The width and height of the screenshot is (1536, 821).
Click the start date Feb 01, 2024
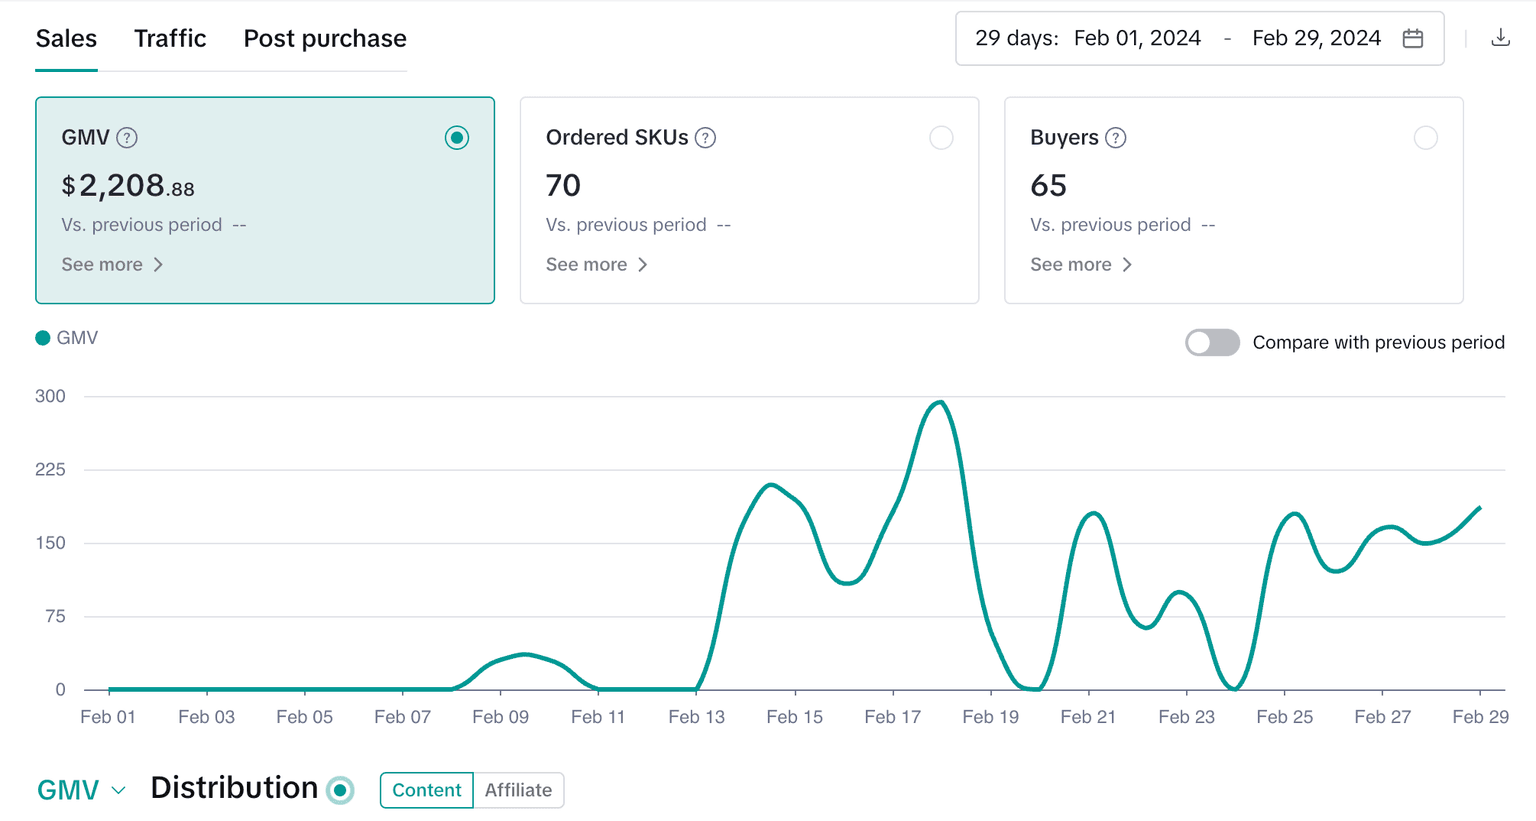click(x=1137, y=38)
